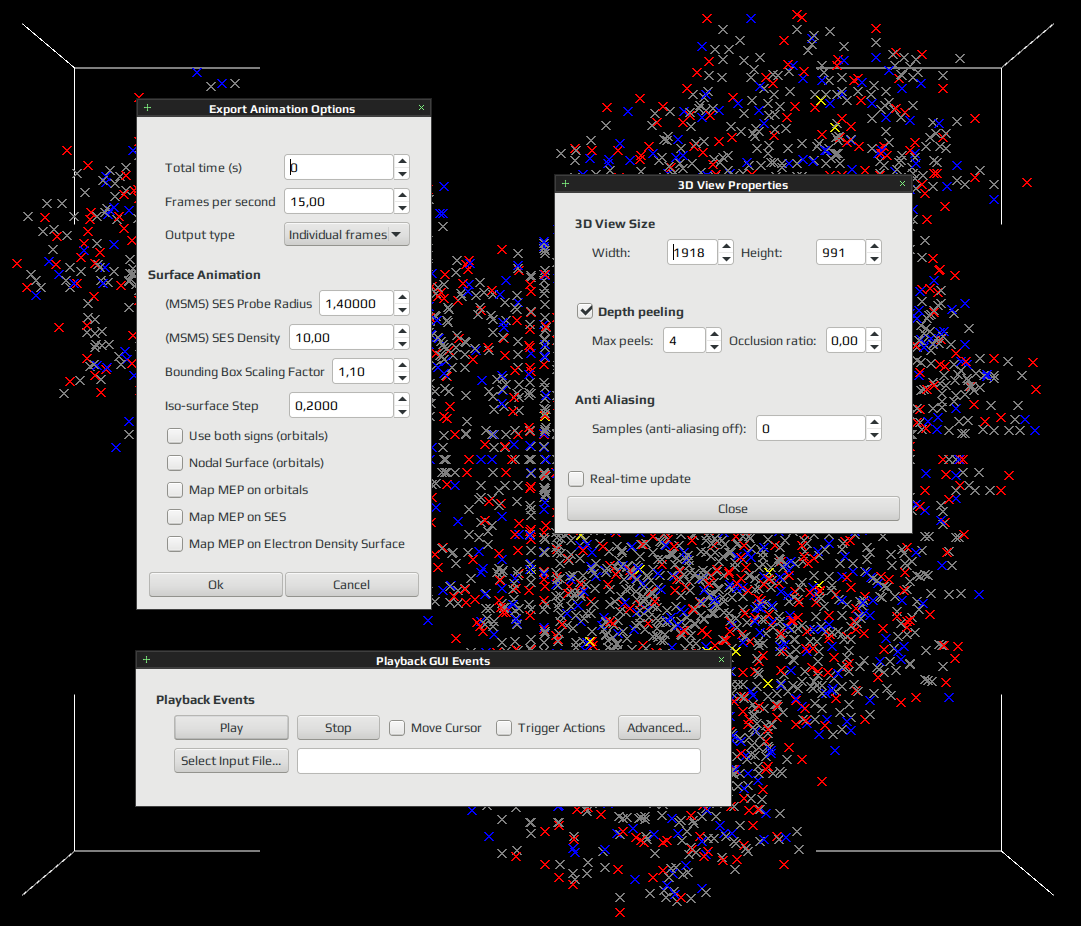1081x926 pixels.
Task: Turn on Real-time update
Action: [576, 479]
